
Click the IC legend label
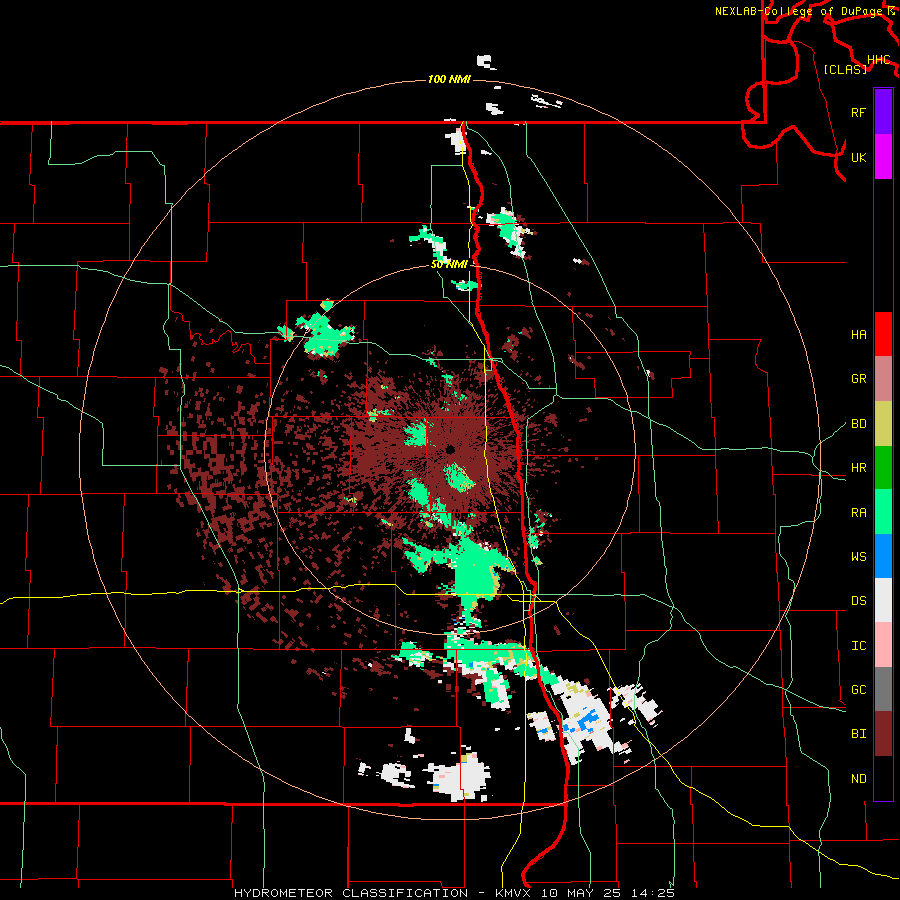[858, 646]
